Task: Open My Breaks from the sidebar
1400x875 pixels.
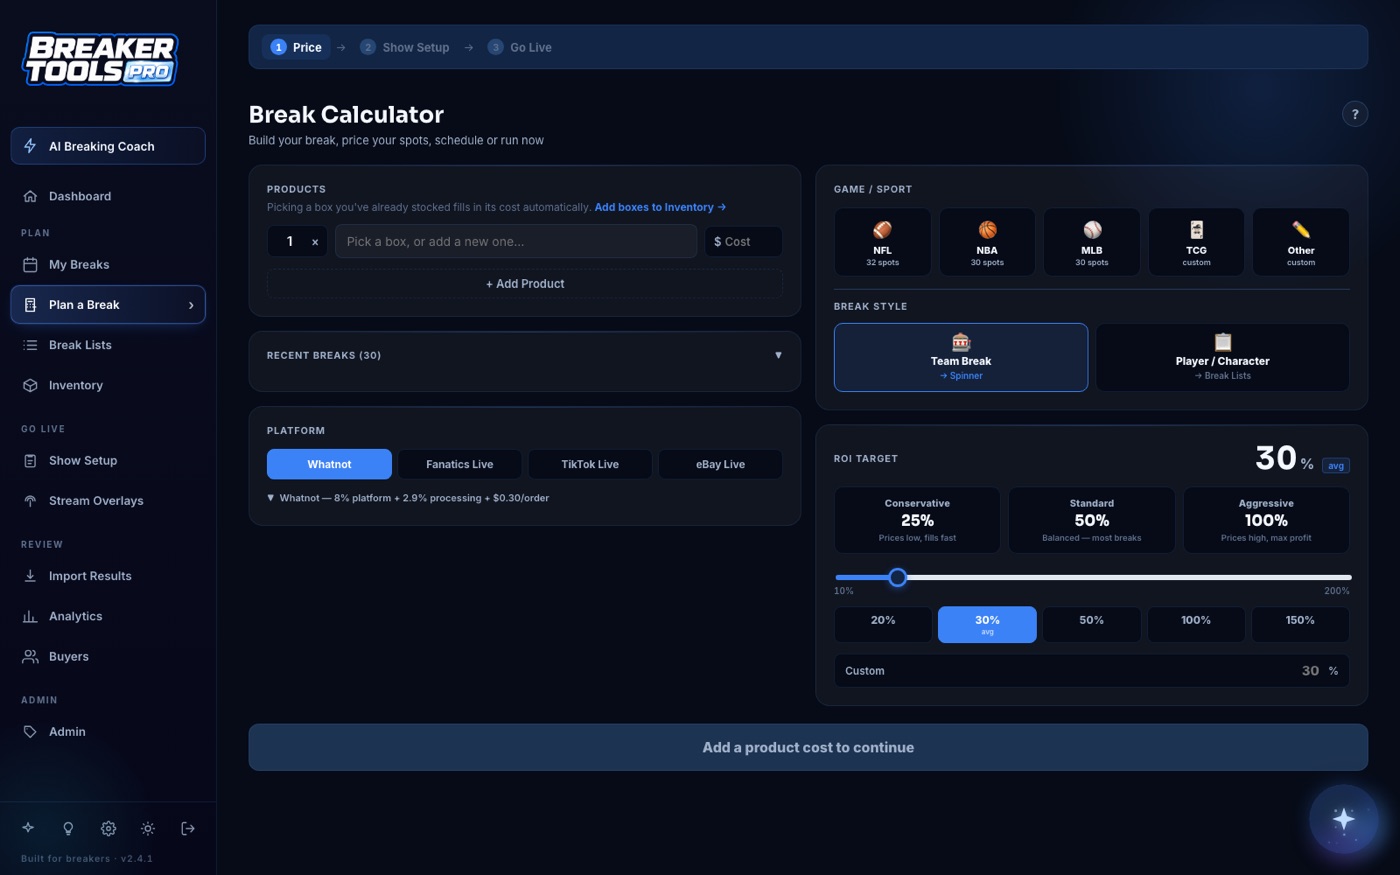Action: [108, 265]
